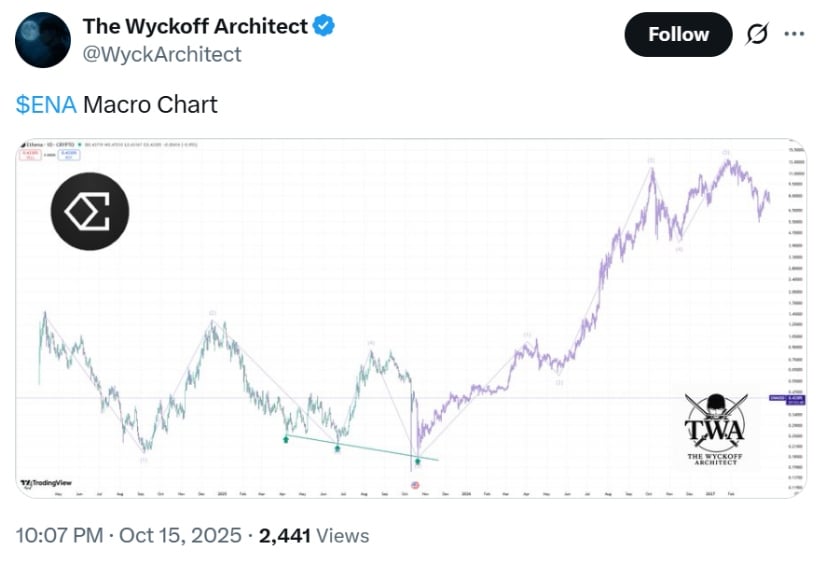Click the TradingView logo on the chart
Screen dimensions: 825x563
[x=39, y=484]
